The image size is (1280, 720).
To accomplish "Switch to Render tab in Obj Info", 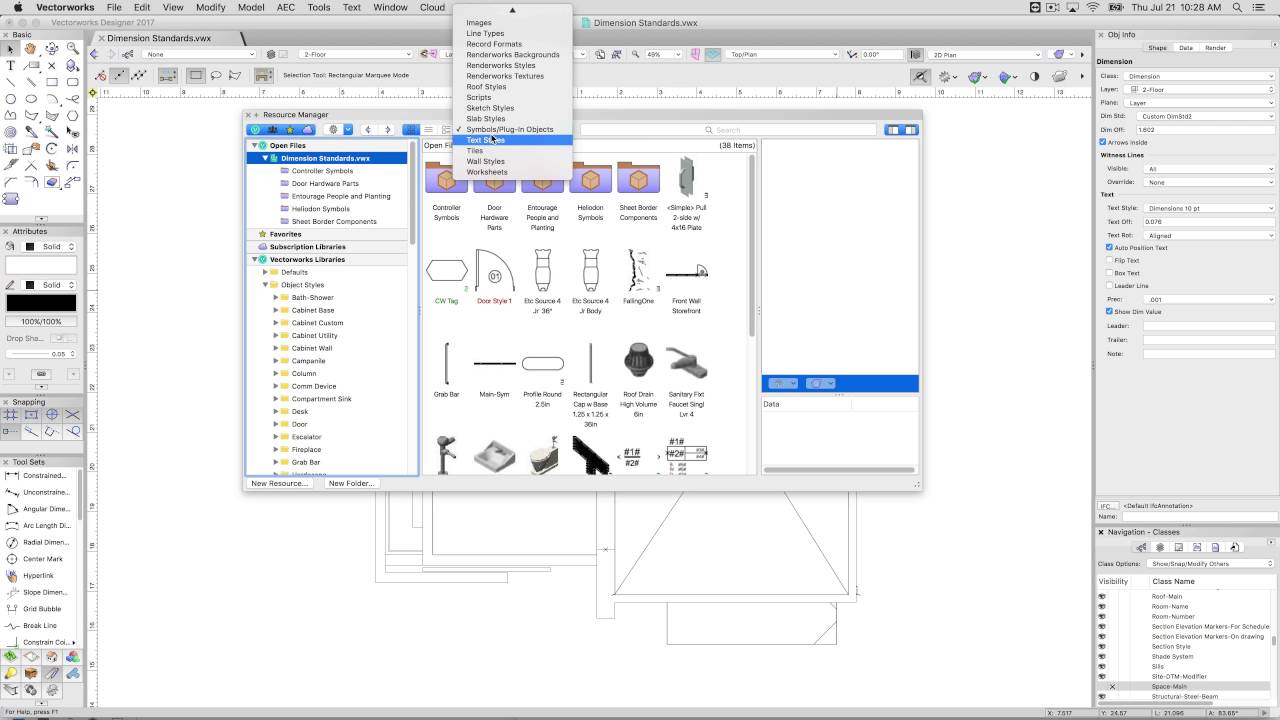I will pyautogui.click(x=1215, y=48).
